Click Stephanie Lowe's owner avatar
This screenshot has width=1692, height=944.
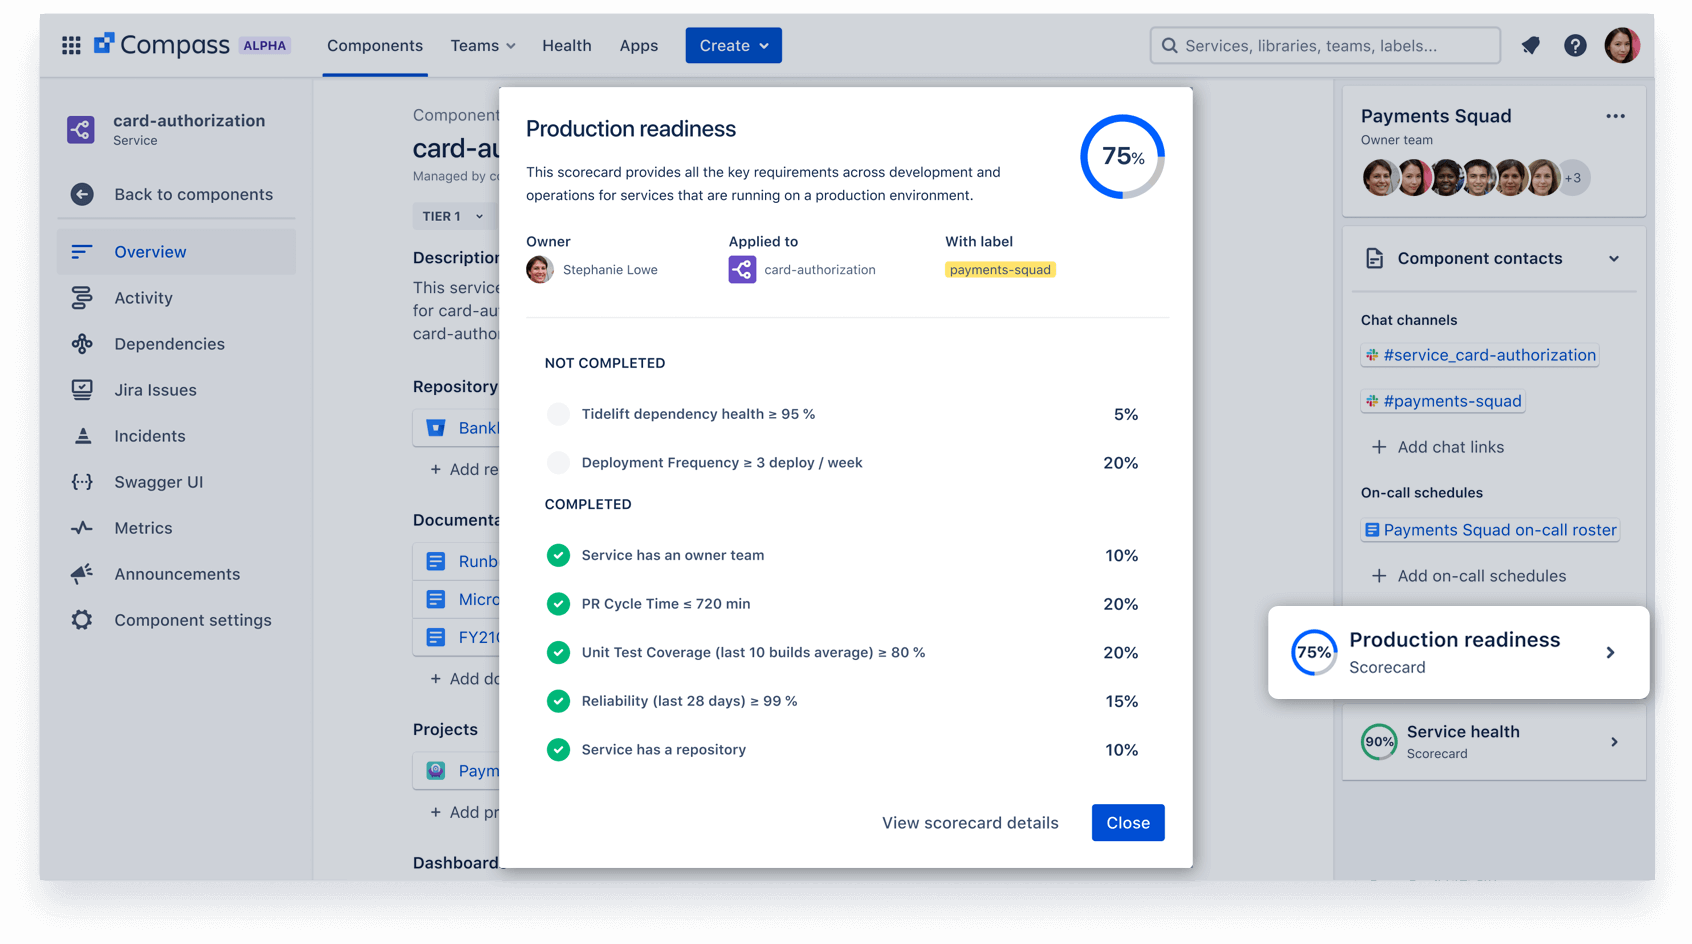coord(540,269)
